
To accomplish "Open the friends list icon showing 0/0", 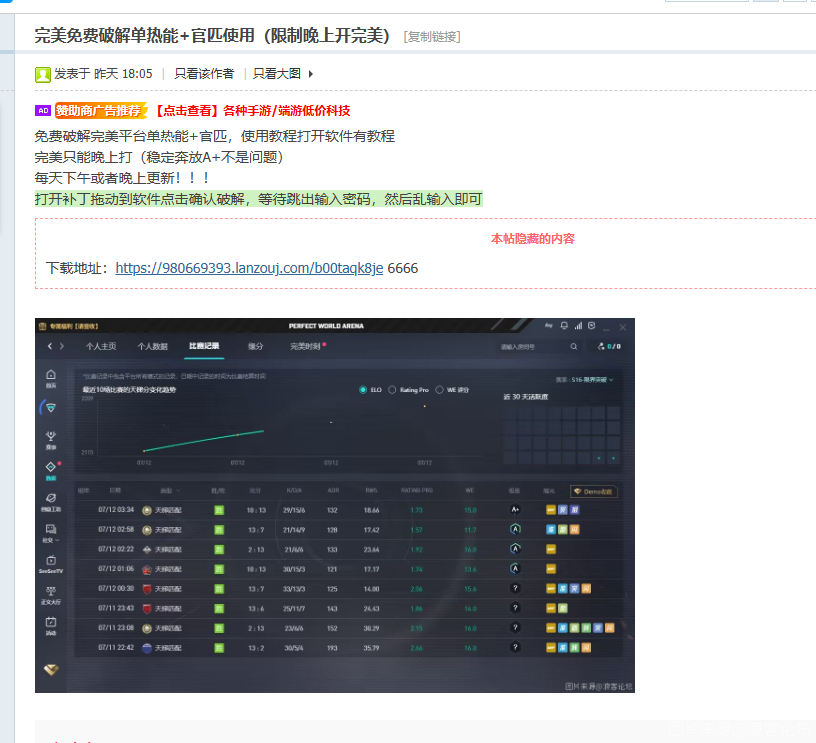I will click(x=610, y=346).
